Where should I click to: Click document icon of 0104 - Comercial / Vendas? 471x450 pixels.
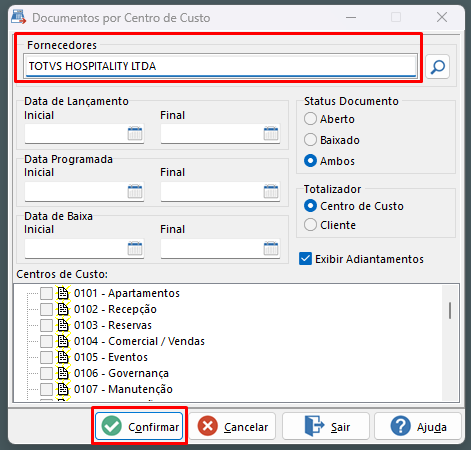coord(63,341)
